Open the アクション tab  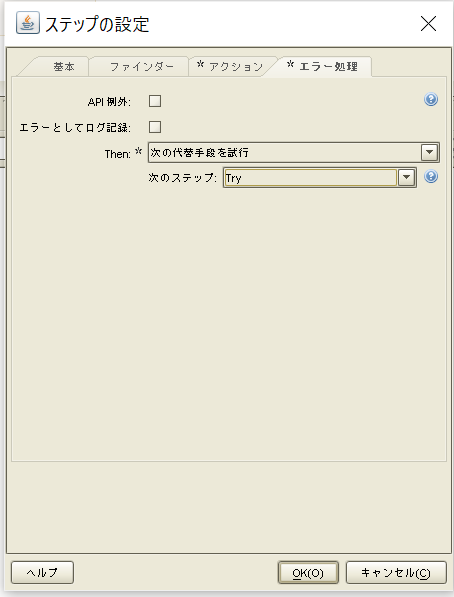pos(230,67)
